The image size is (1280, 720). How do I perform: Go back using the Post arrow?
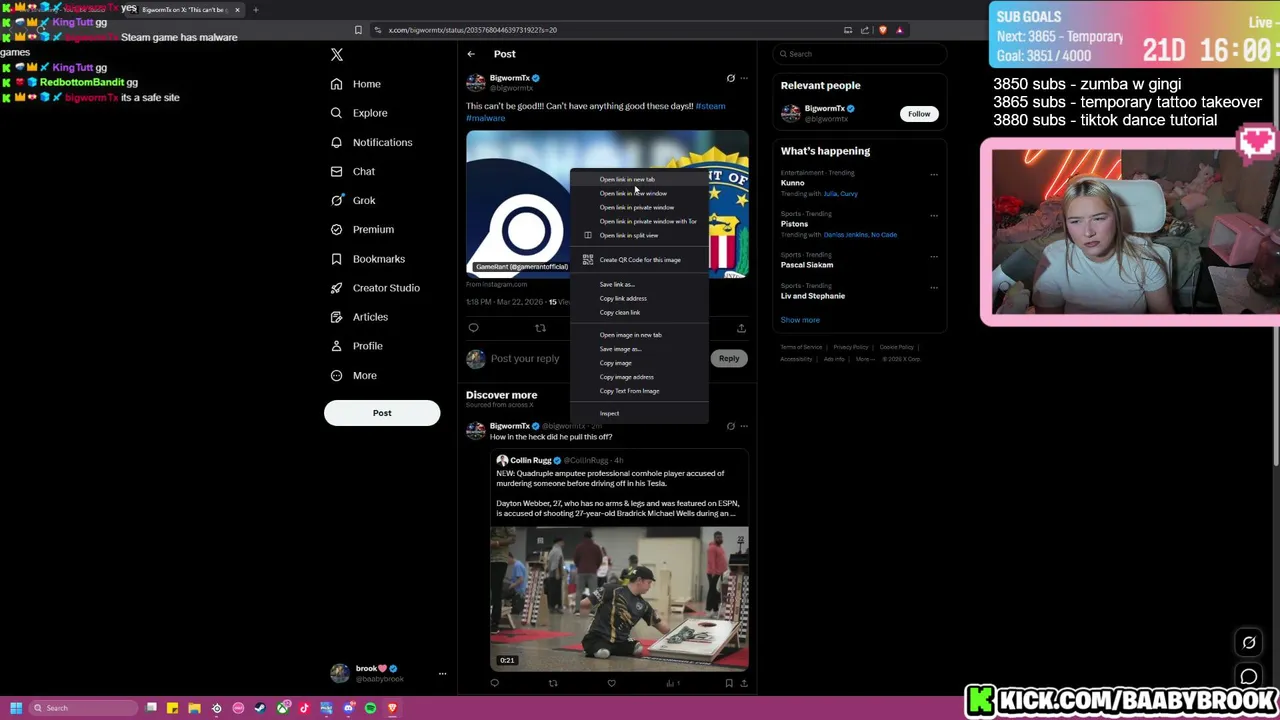pyautogui.click(x=471, y=54)
